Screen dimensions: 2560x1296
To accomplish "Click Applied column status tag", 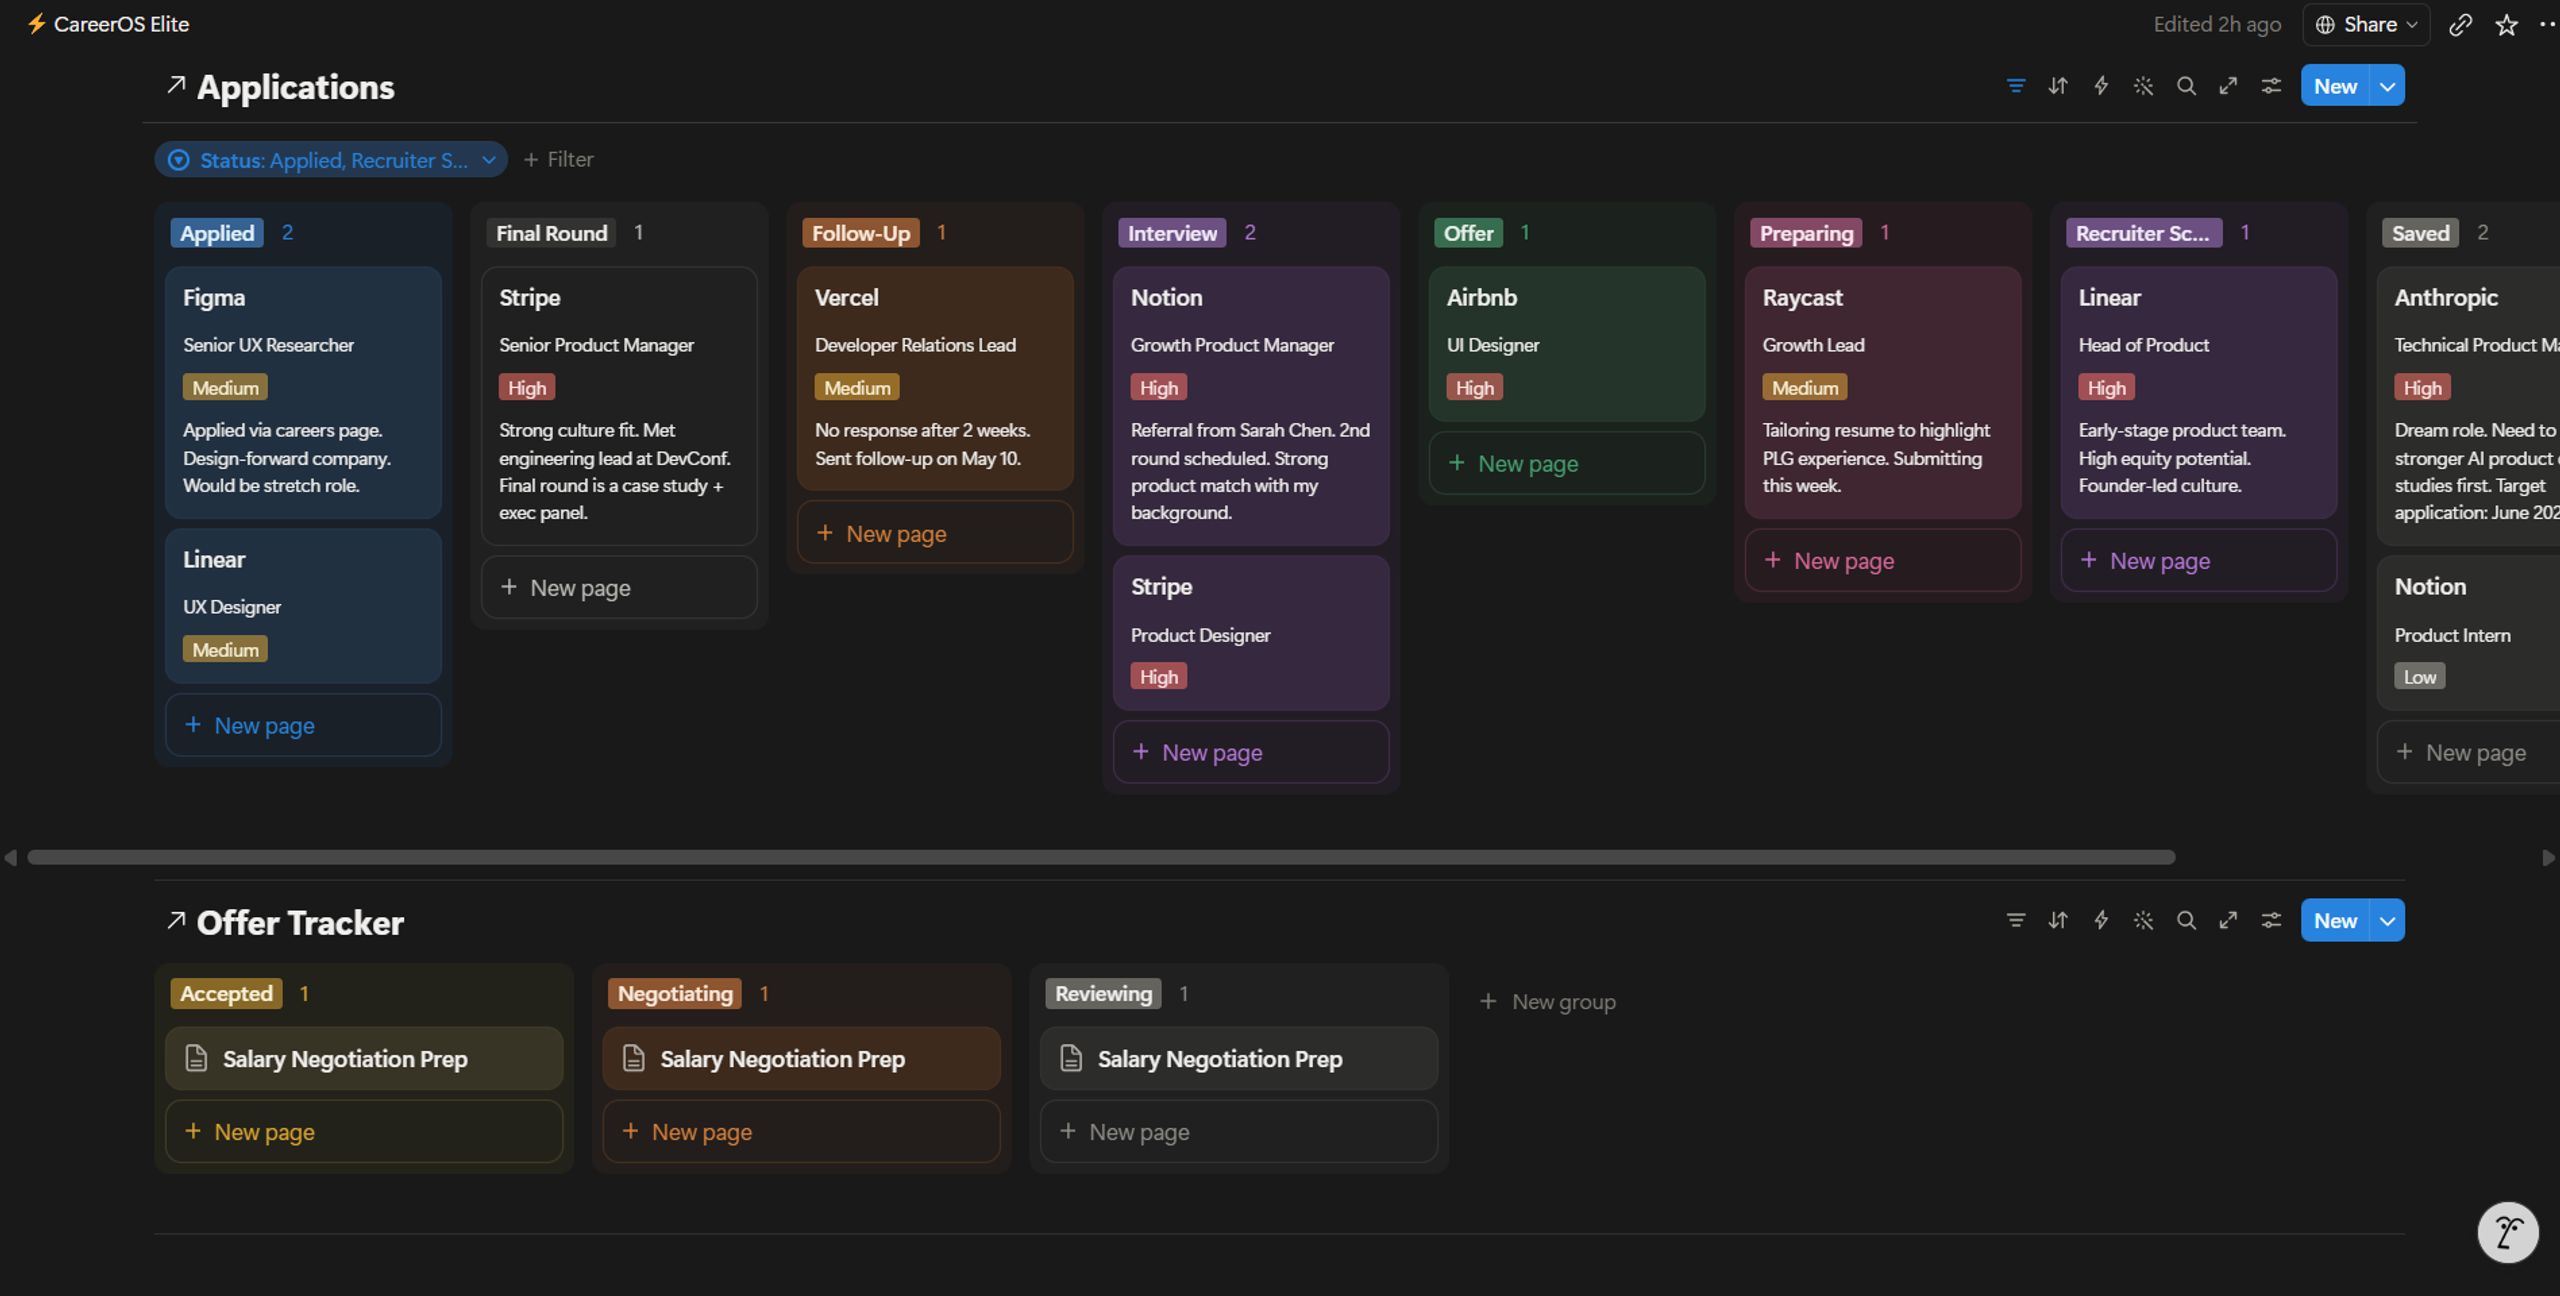I will point(217,233).
